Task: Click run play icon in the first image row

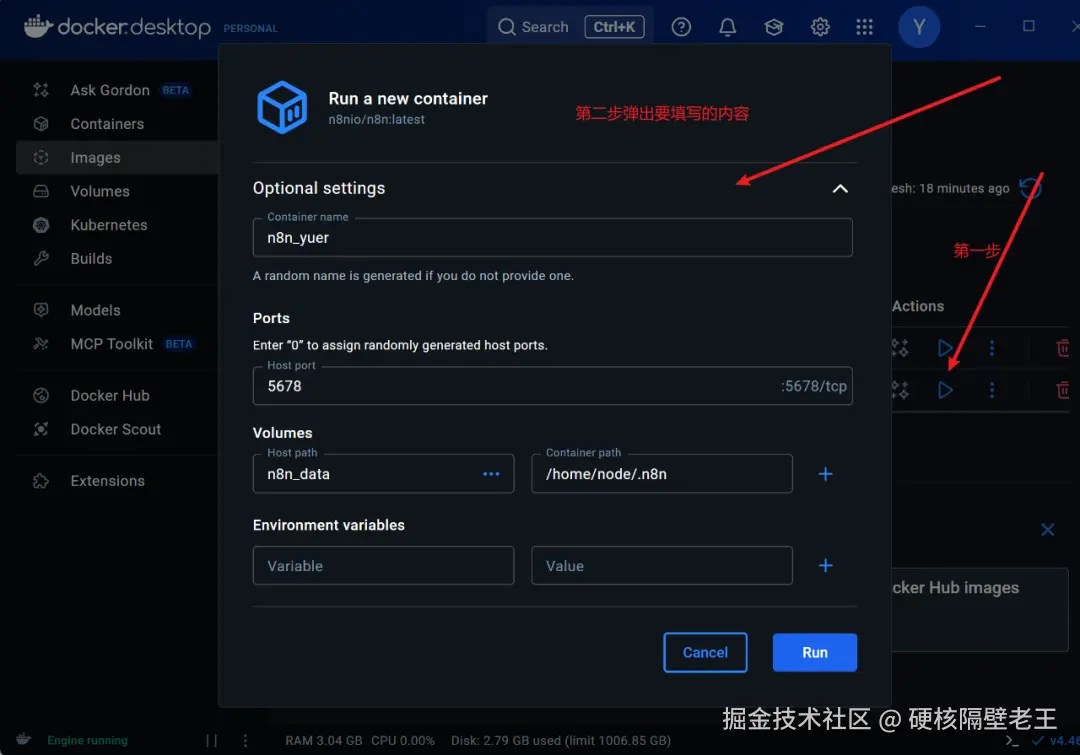Action: point(945,348)
